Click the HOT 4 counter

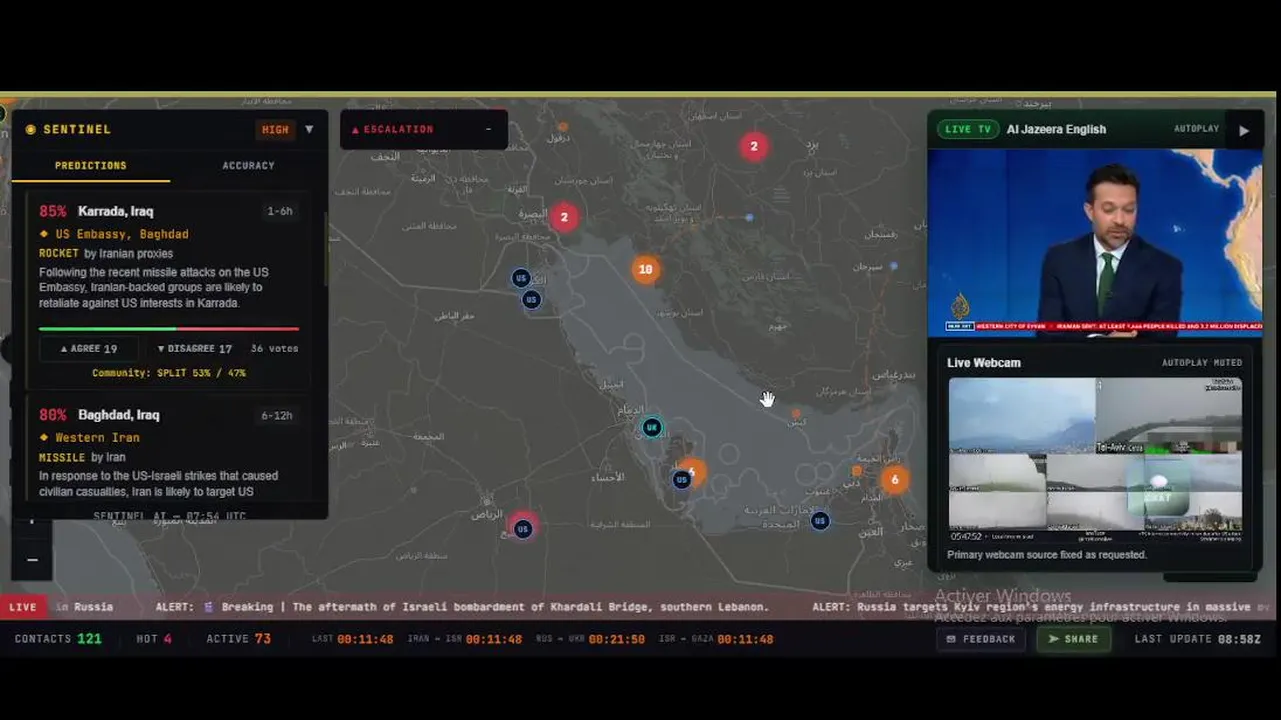pyautogui.click(x=154, y=639)
